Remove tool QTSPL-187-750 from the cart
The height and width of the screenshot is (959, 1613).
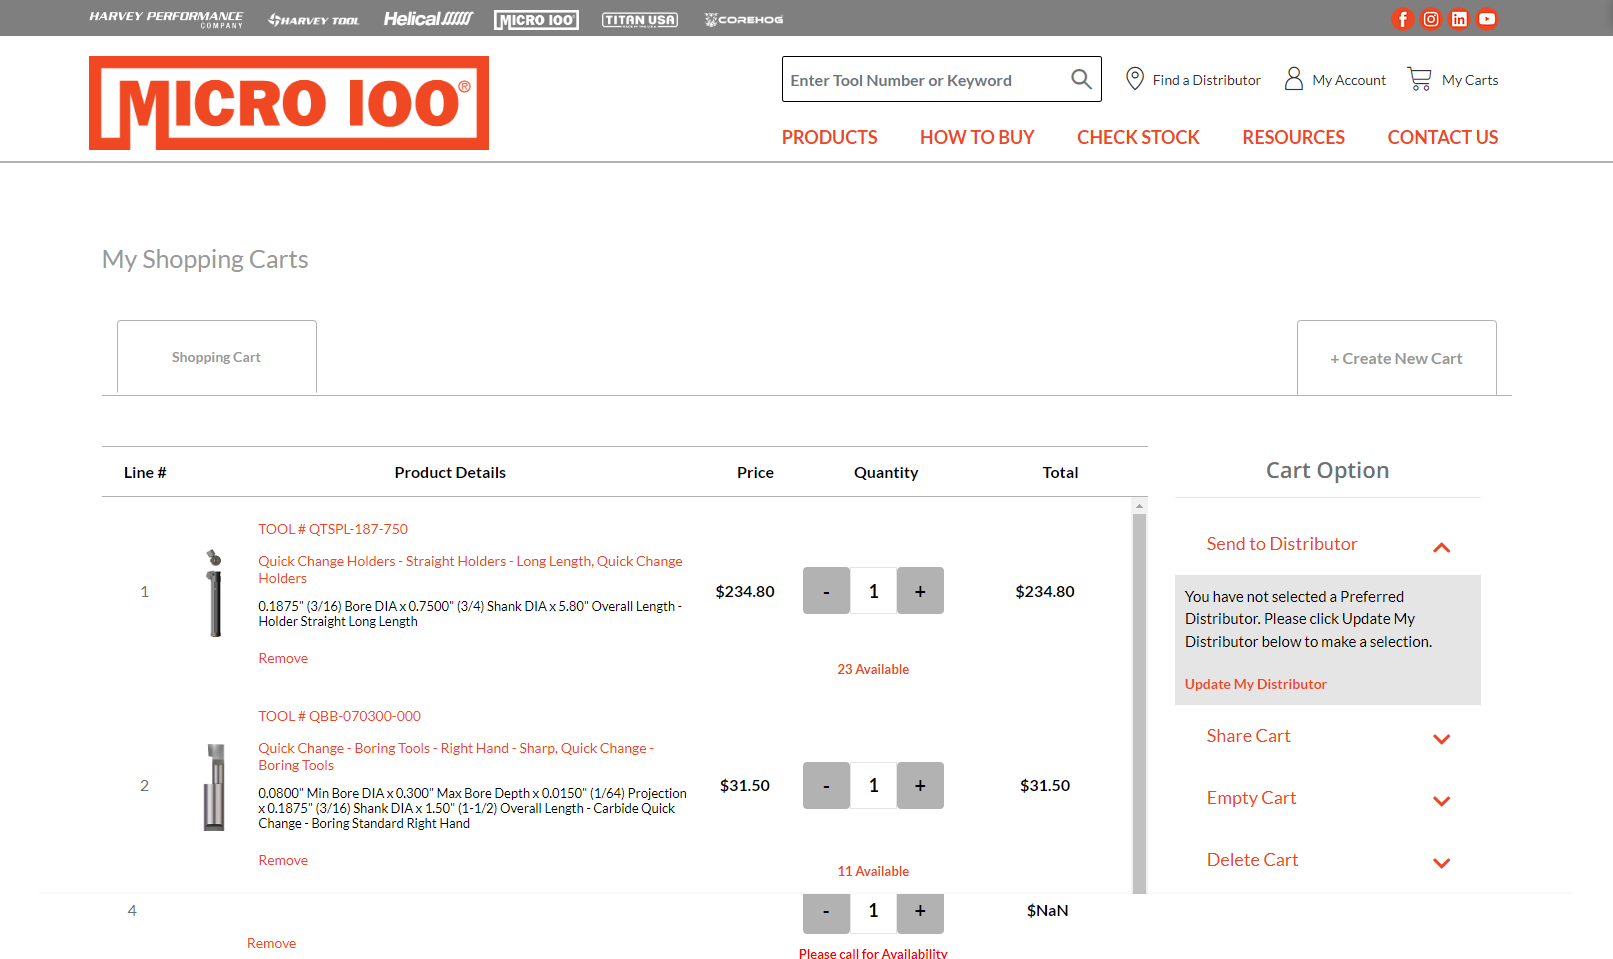(282, 657)
